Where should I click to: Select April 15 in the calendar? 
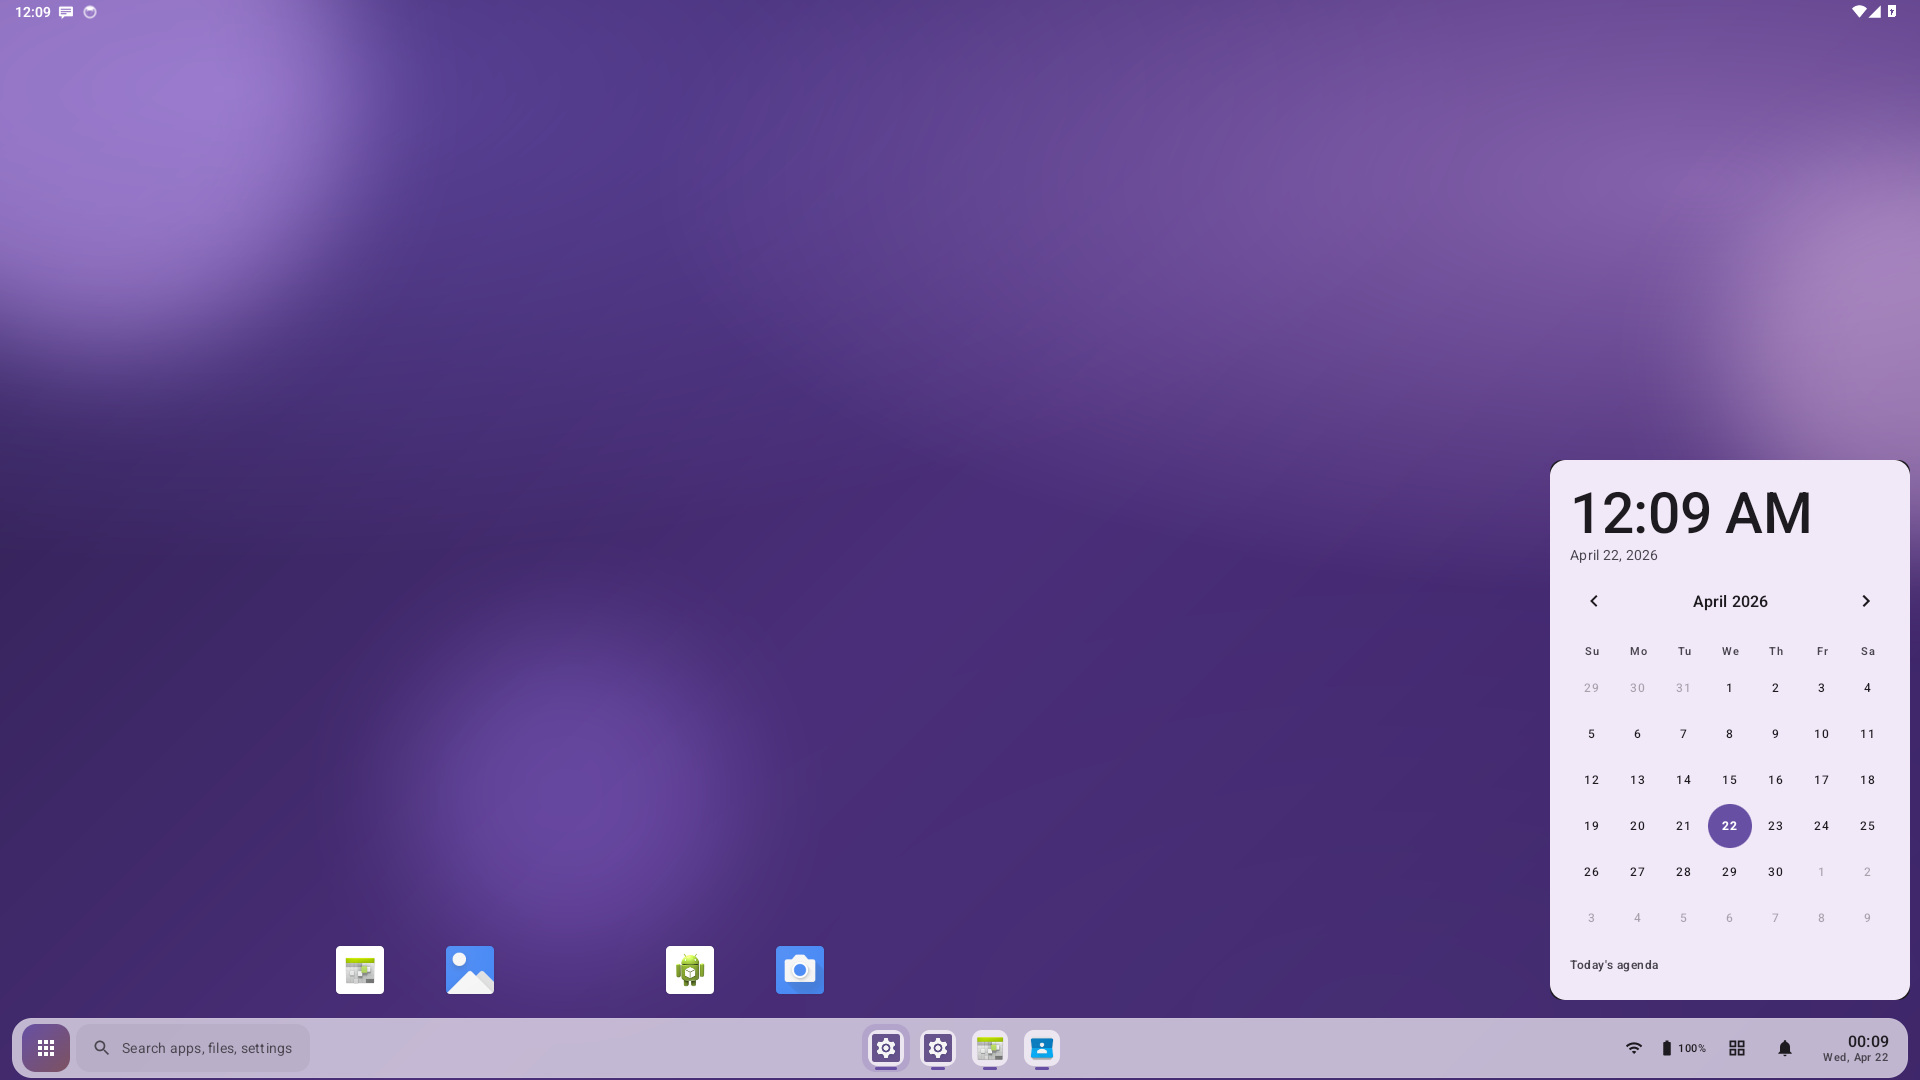(1729, 780)
